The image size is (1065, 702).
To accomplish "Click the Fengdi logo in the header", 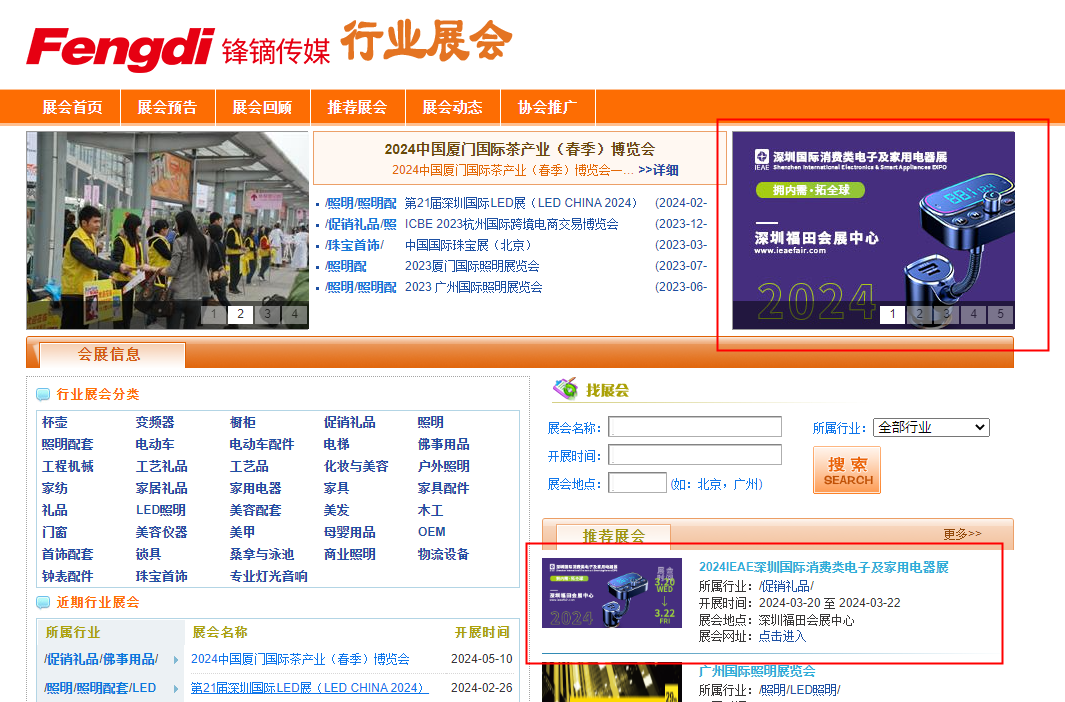I will [119, 47].
